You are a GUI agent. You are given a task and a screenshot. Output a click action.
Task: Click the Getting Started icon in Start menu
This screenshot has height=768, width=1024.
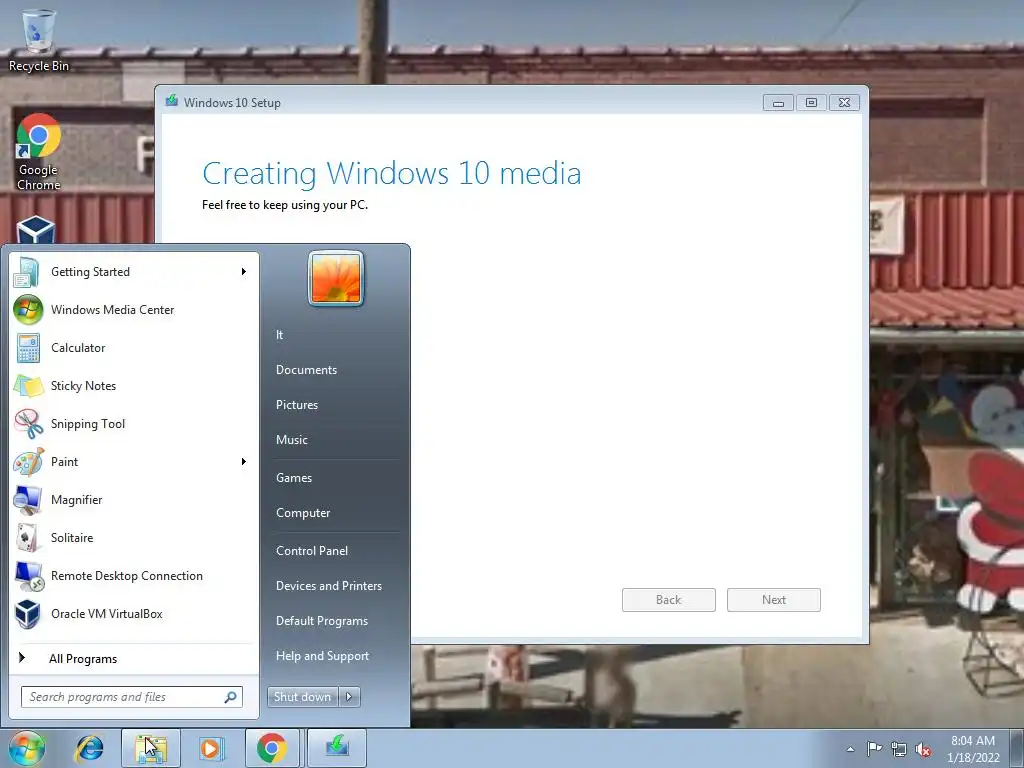coord(27,272)
